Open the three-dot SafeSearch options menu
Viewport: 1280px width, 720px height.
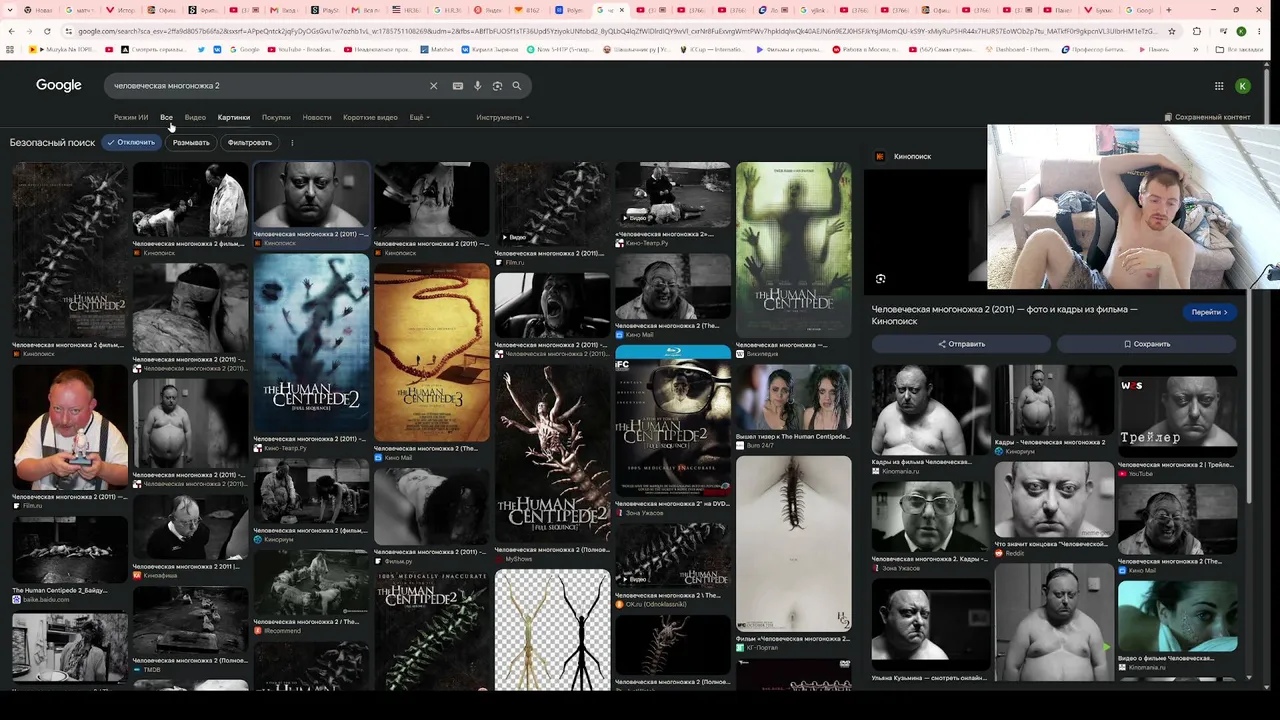coord(292,143)
